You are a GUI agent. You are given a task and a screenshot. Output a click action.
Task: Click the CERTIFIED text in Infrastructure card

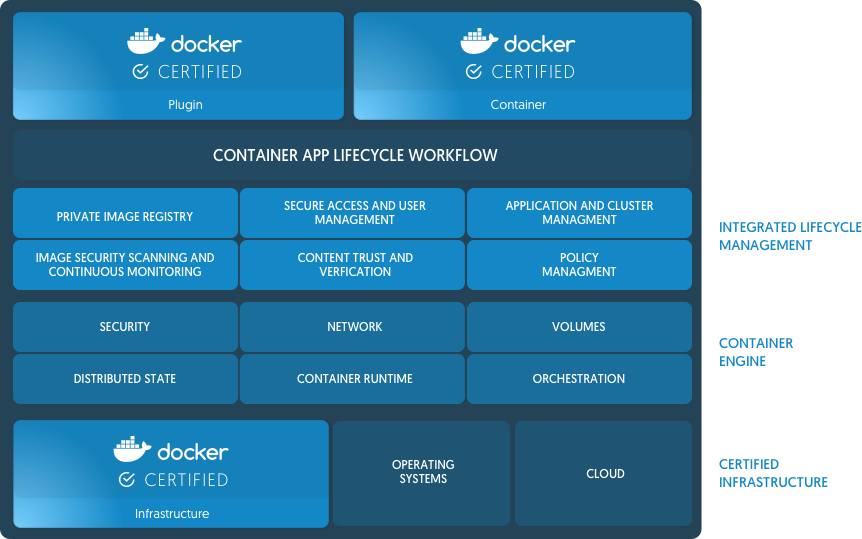(186, 480)
